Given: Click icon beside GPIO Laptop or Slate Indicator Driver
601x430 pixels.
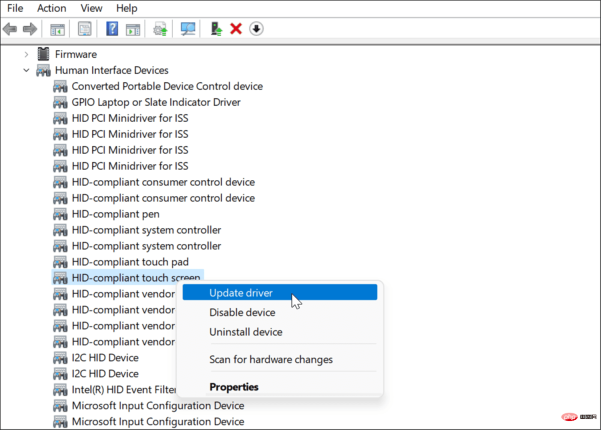Looking at the screenshot, I should coord(60,102).
